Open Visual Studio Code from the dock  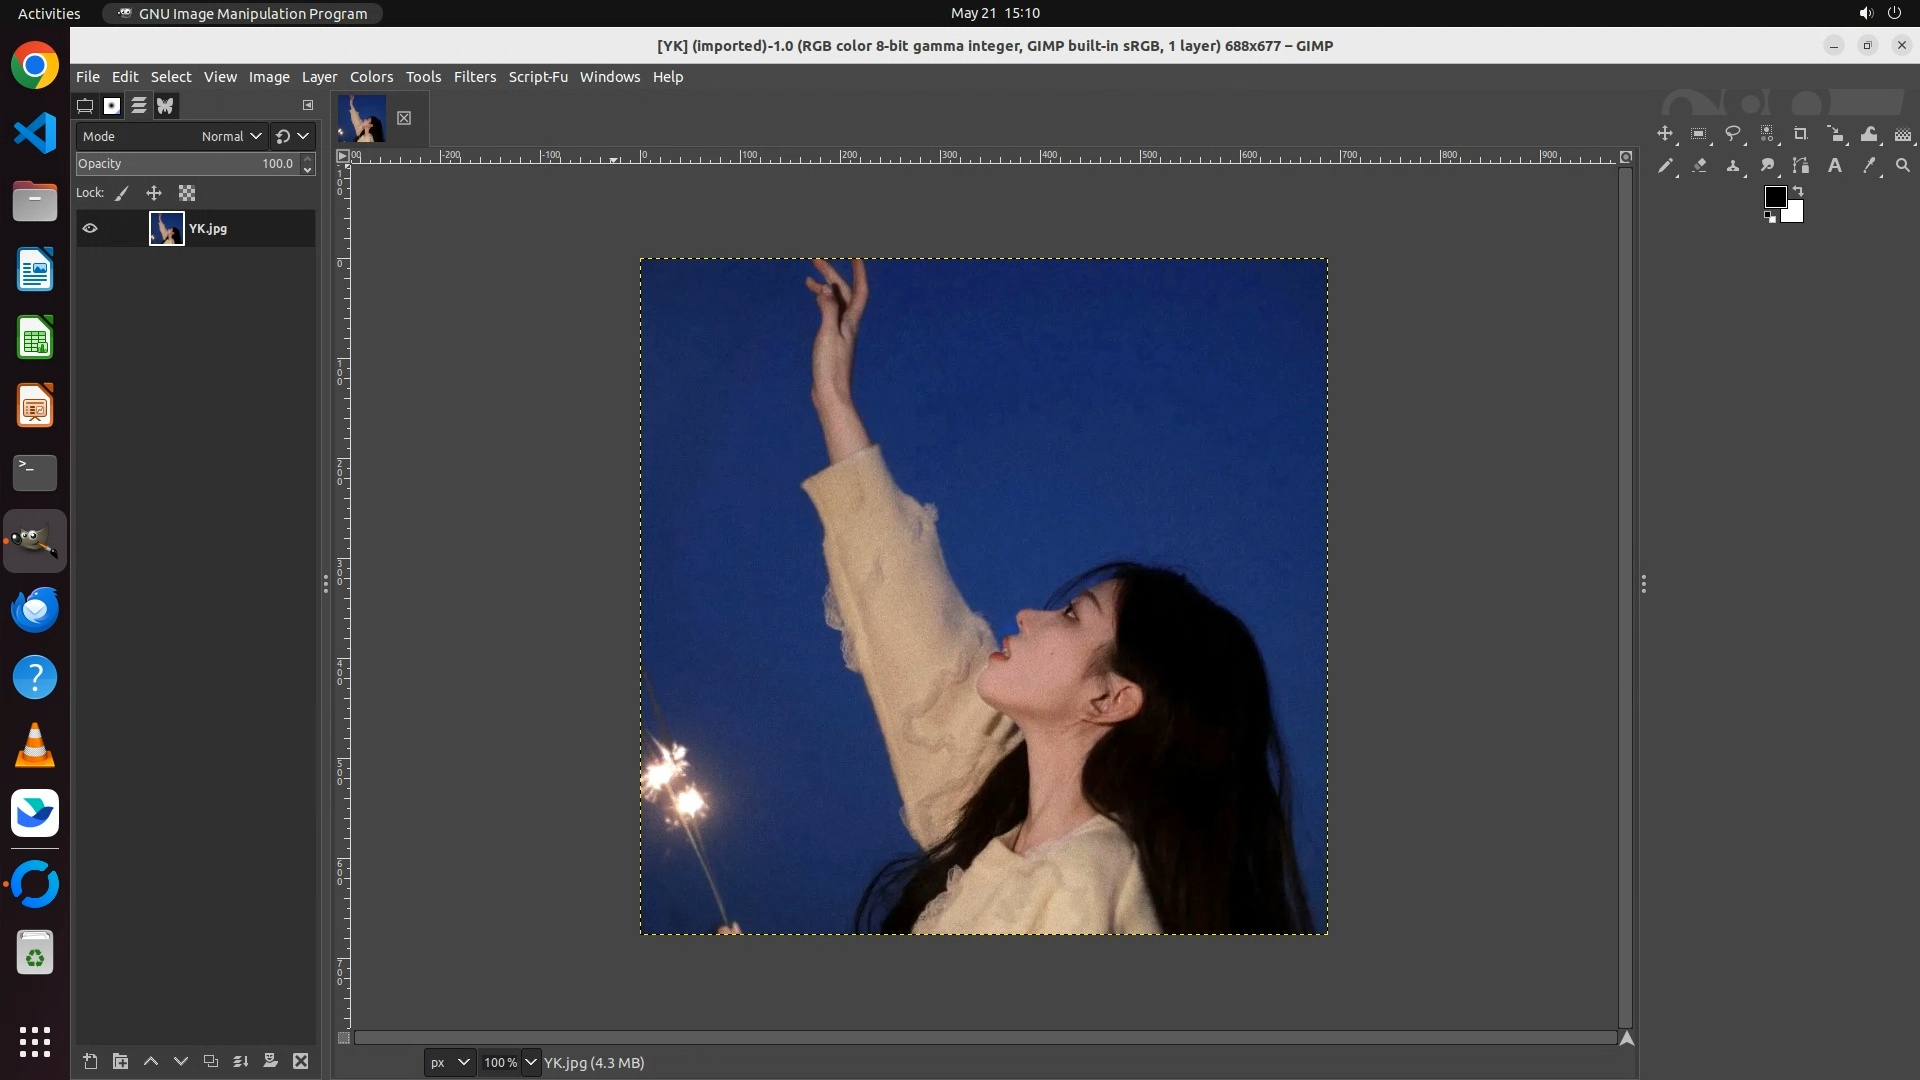[x=35, y=133]
